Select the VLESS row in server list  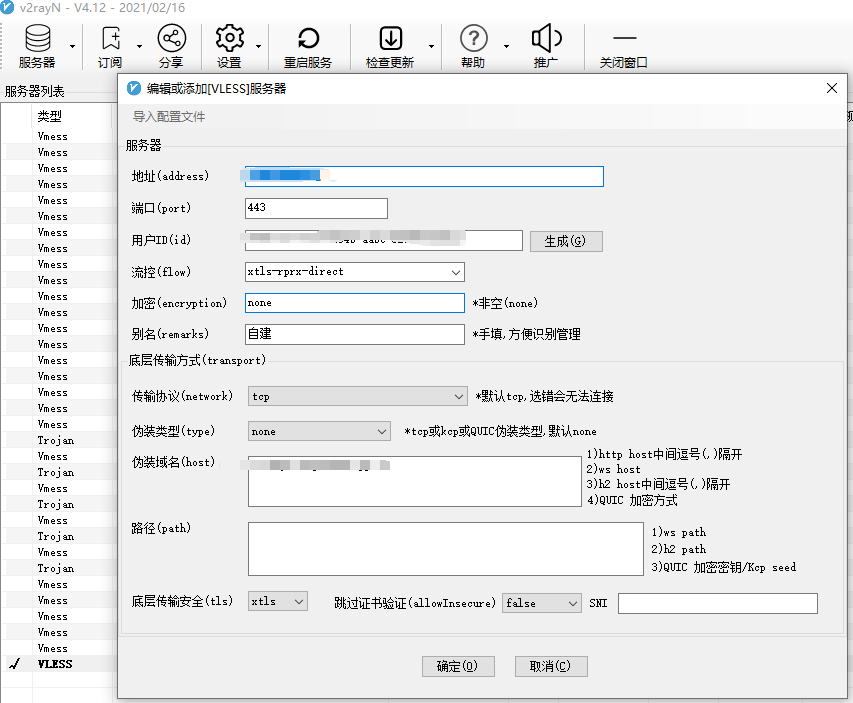point(59,664)
